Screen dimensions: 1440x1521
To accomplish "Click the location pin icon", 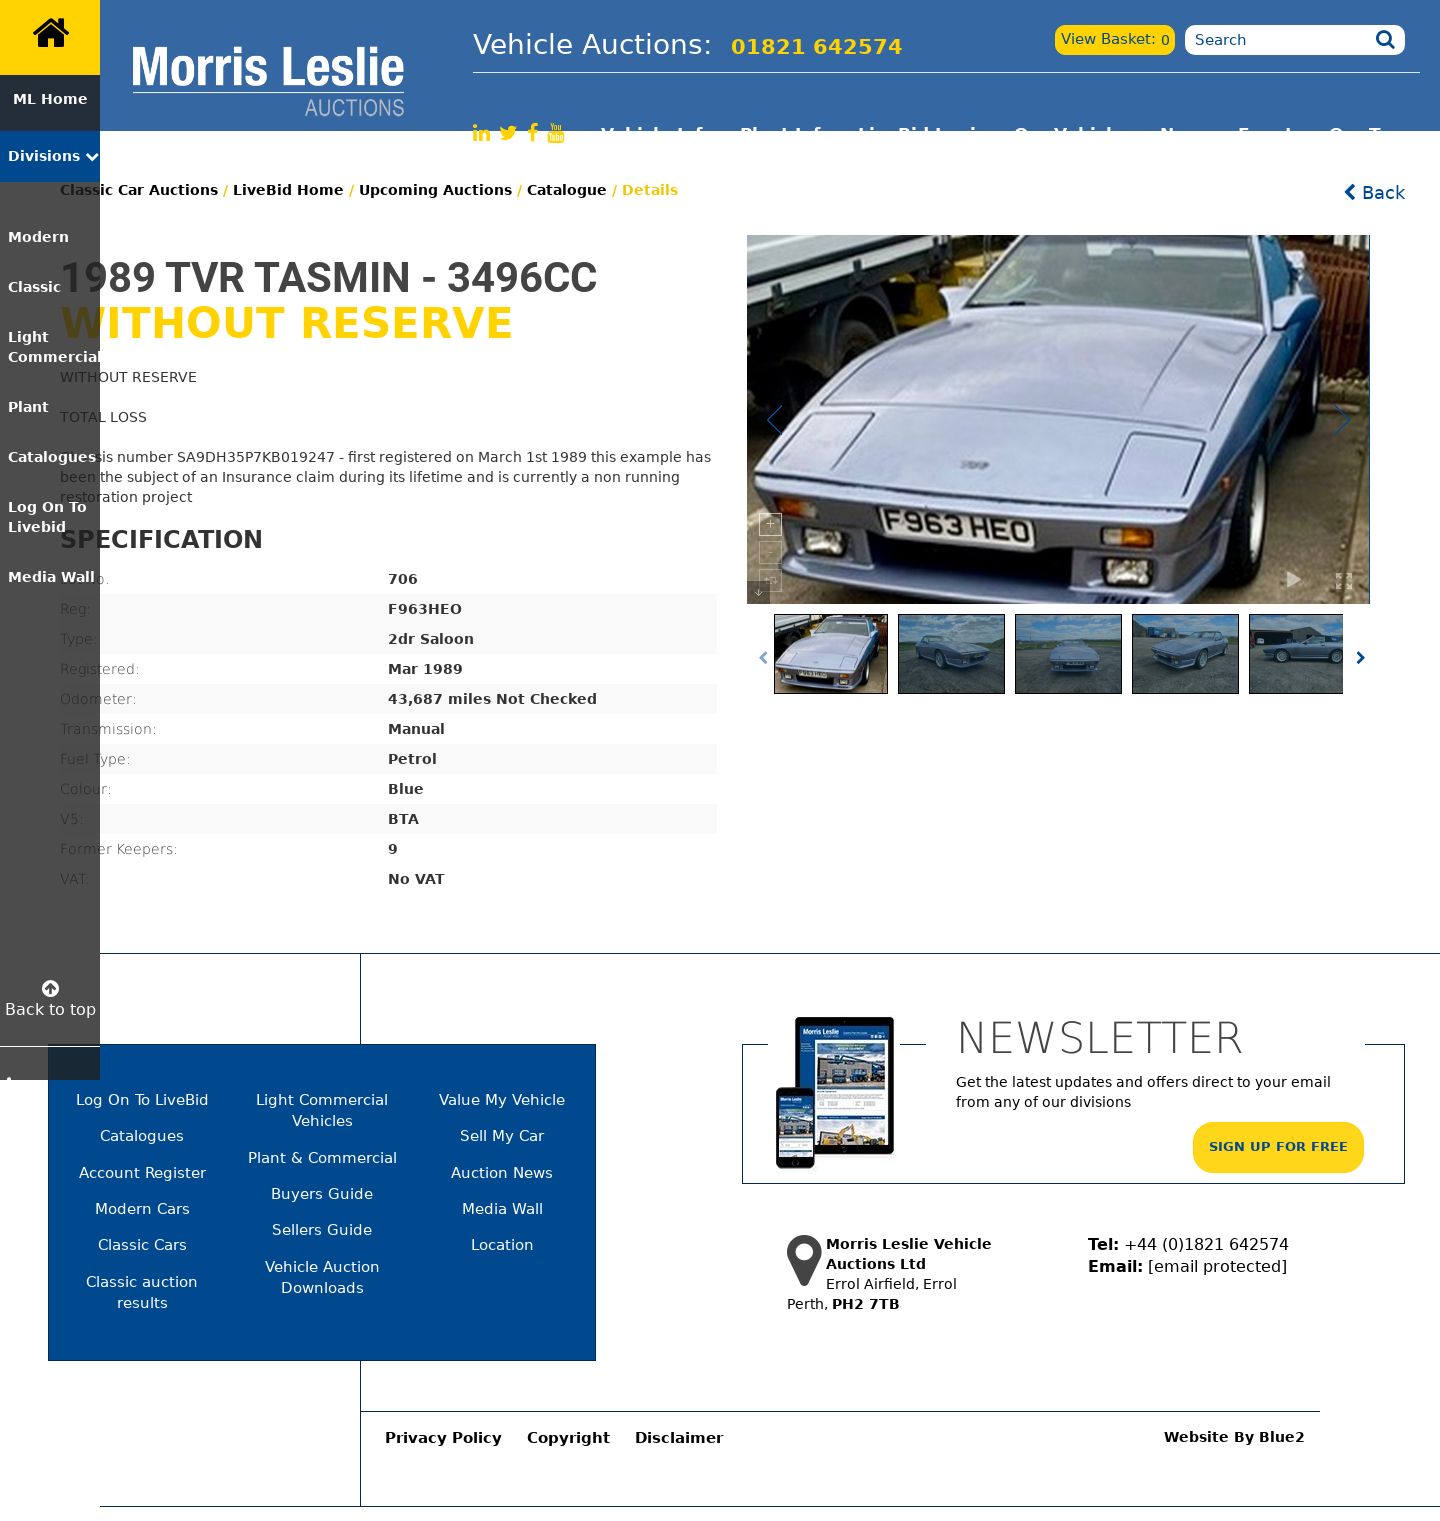I will pos(804,1260).
